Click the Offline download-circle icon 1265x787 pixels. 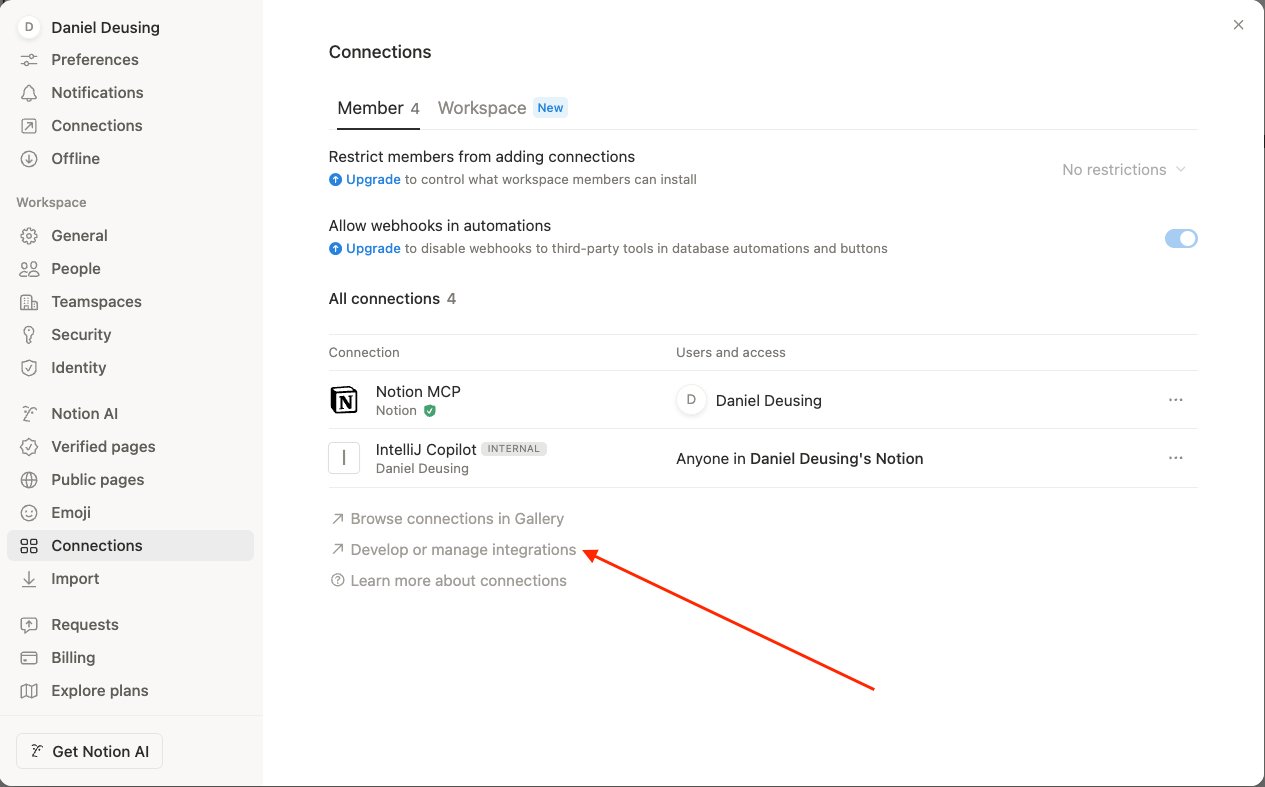(x=29, y=159)
